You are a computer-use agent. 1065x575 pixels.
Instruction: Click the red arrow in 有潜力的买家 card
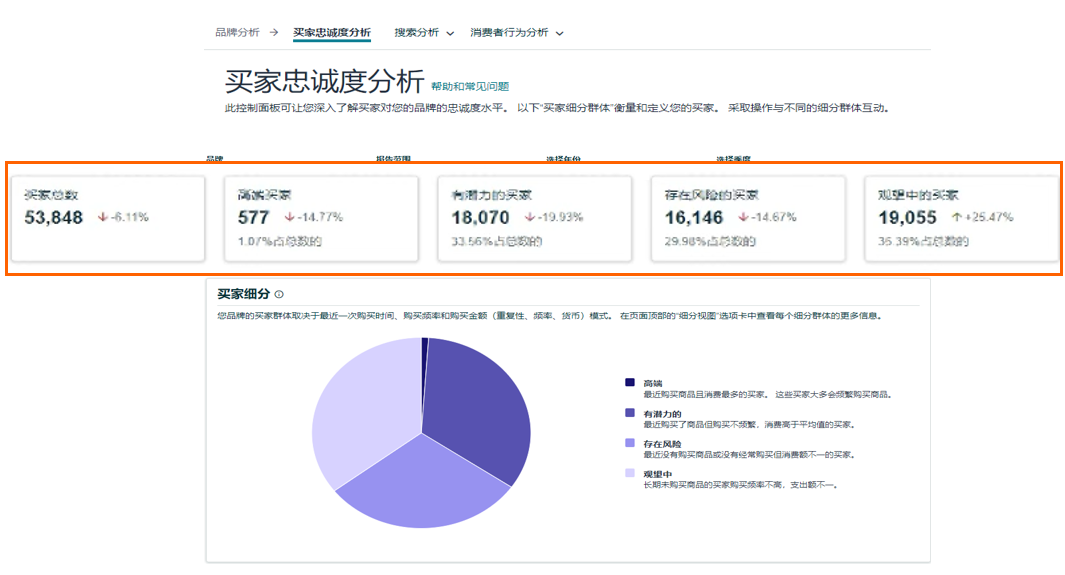(529, 217)
